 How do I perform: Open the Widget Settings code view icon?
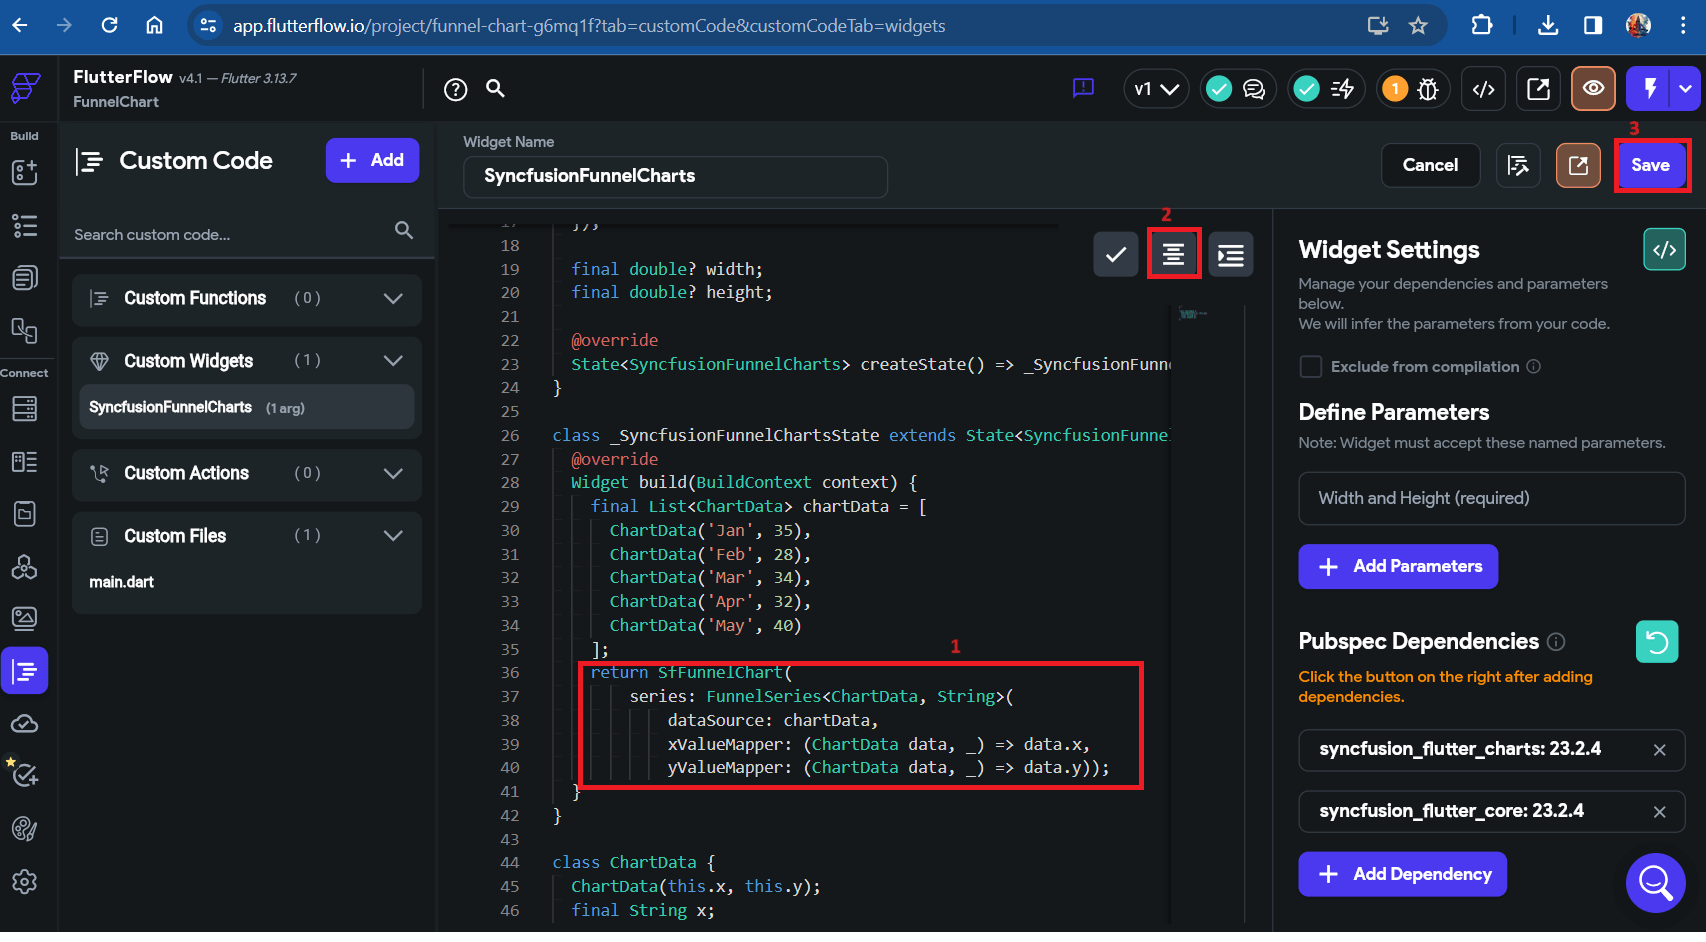(x=1664, y=250)
